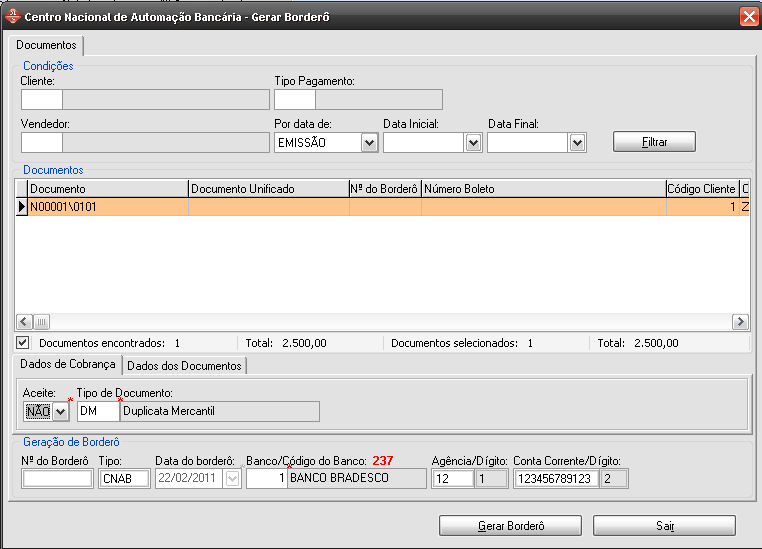Click the Cliente name display field
The width and height of the screenshot is (762, 549).
point(166,100)
